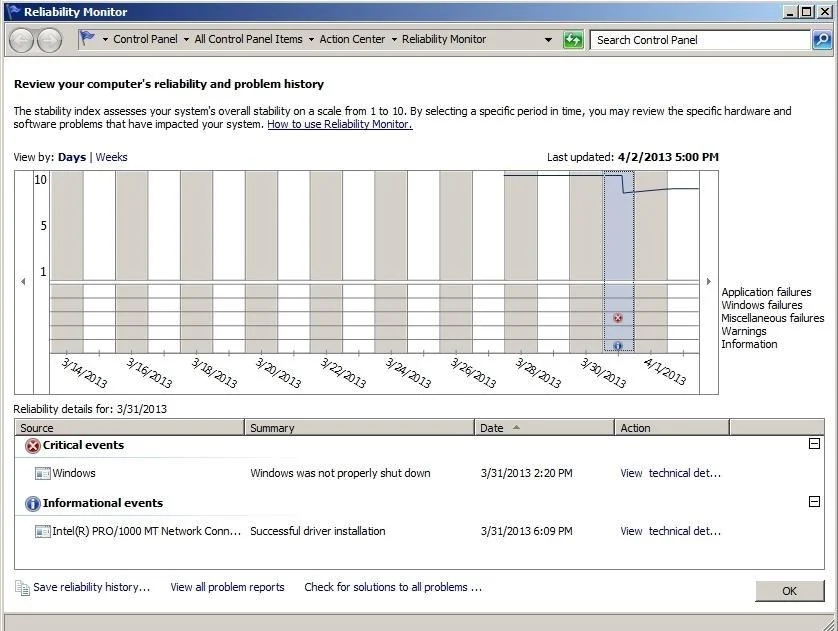Click the '3/31/2013 2:20 PM' date cell
The image size is (838, 631).
526,473
